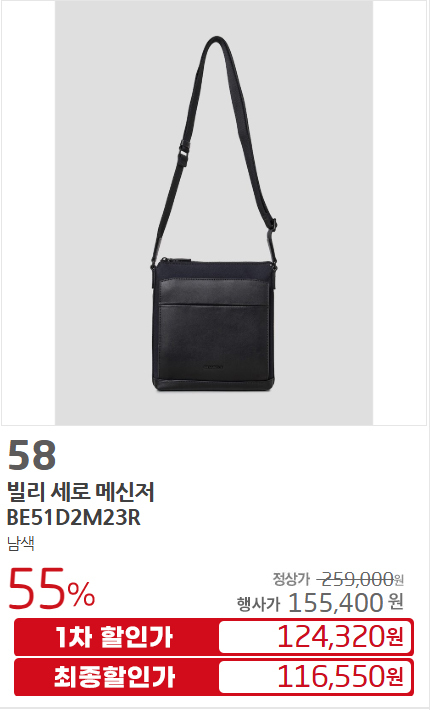Image resolution: width=430 pixels, height=710 pixels.
Task: Click the 남색 color label
Action: [21, 543]
